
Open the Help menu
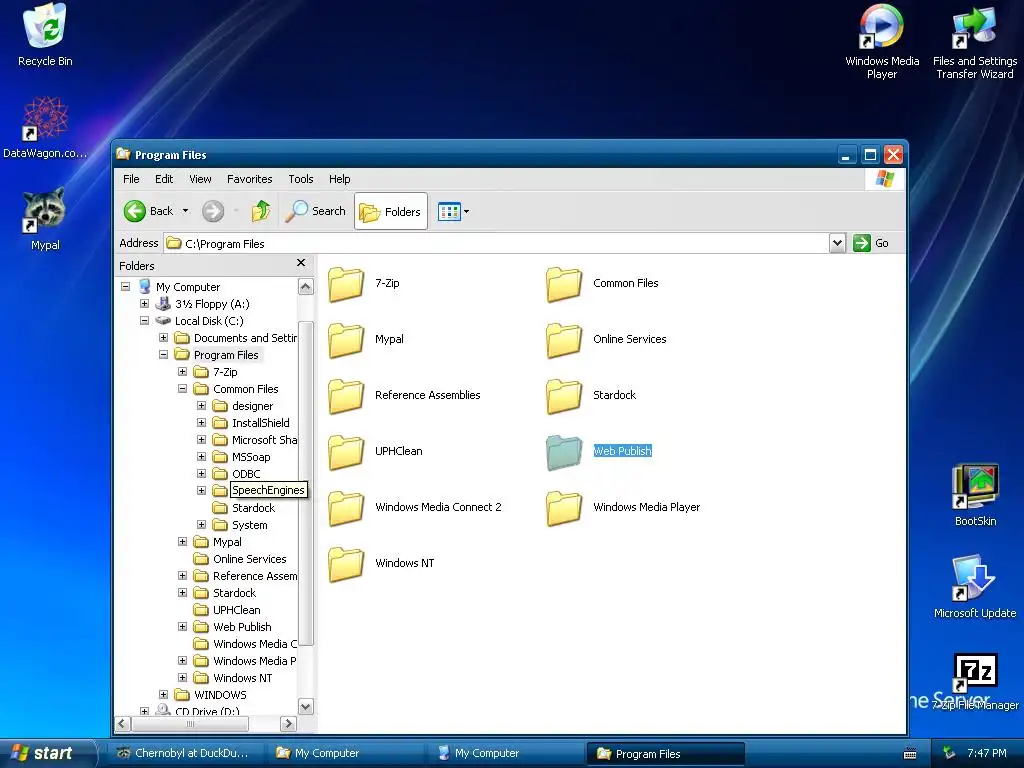pos(339,179)
